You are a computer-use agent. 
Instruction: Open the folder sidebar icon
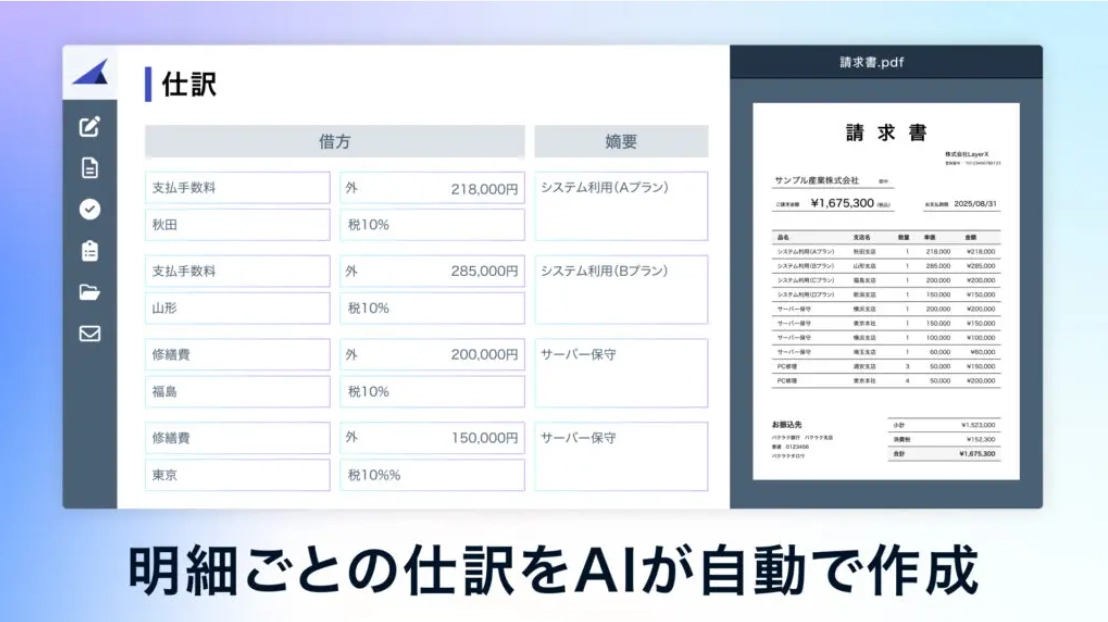pos(90,292)
